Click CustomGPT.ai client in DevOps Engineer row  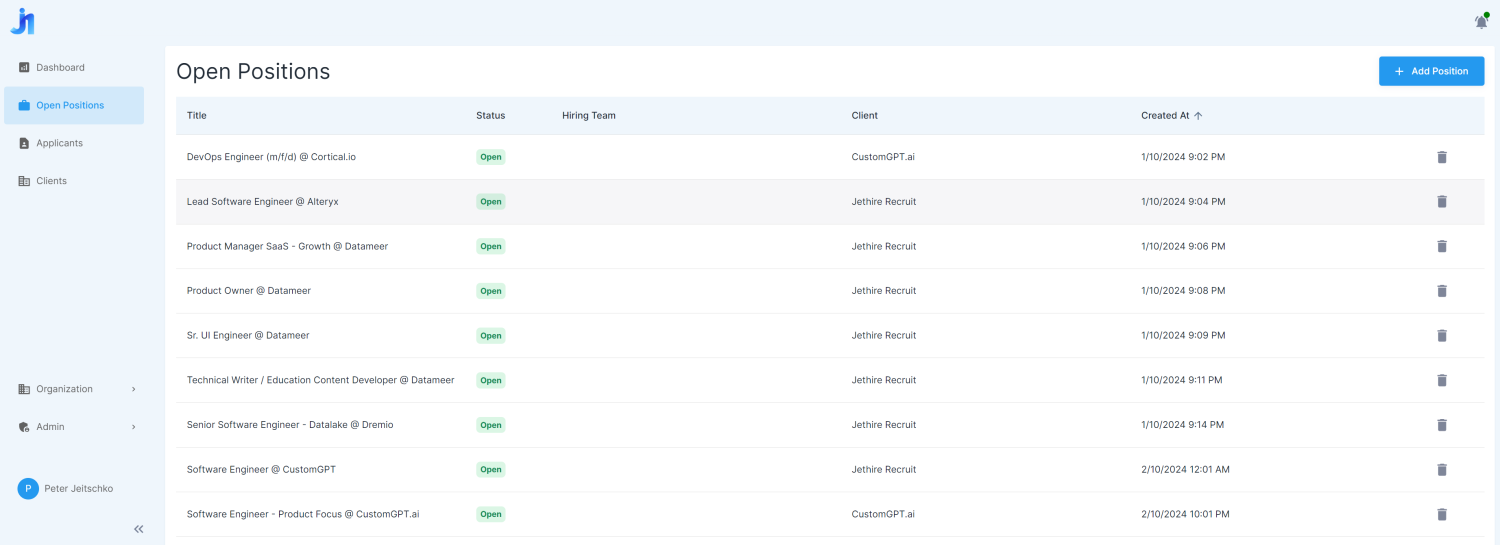click(x=883, y=157)
